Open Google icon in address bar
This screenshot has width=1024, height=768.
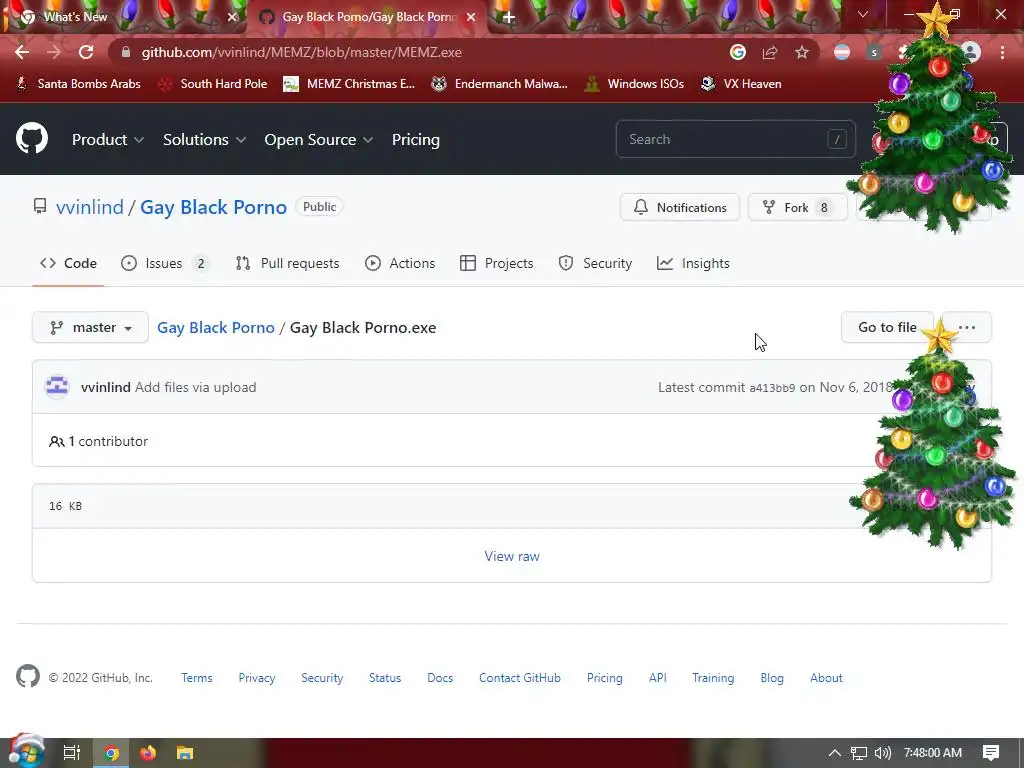pos(738,52)
